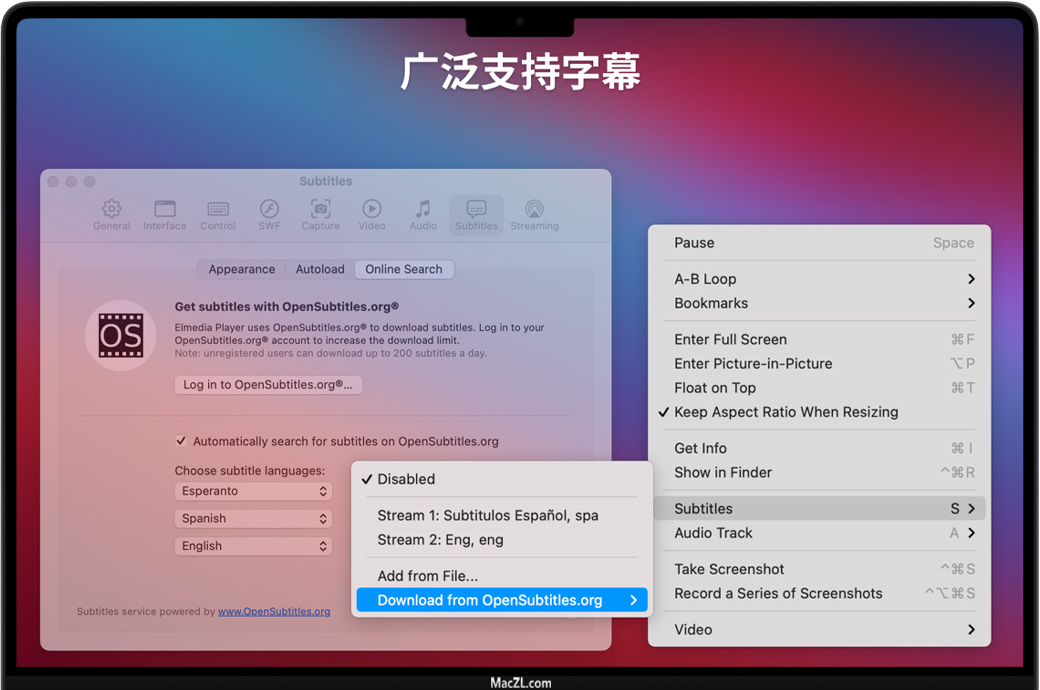The image size is (1040, 690).
Task: Toggle Keep Aspect Ratio When Resizing
Action: (786, 412)
